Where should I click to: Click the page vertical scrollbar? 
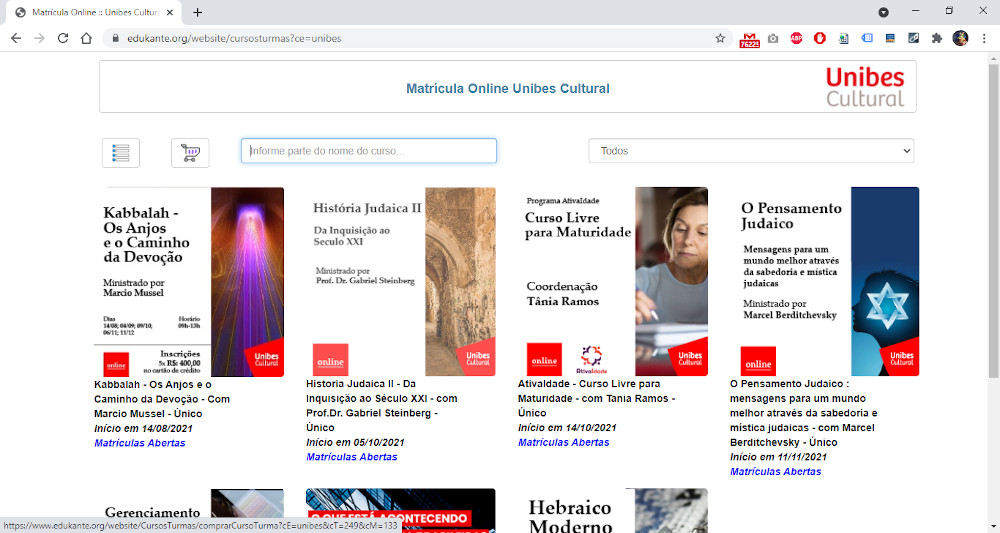click(994, 220)
